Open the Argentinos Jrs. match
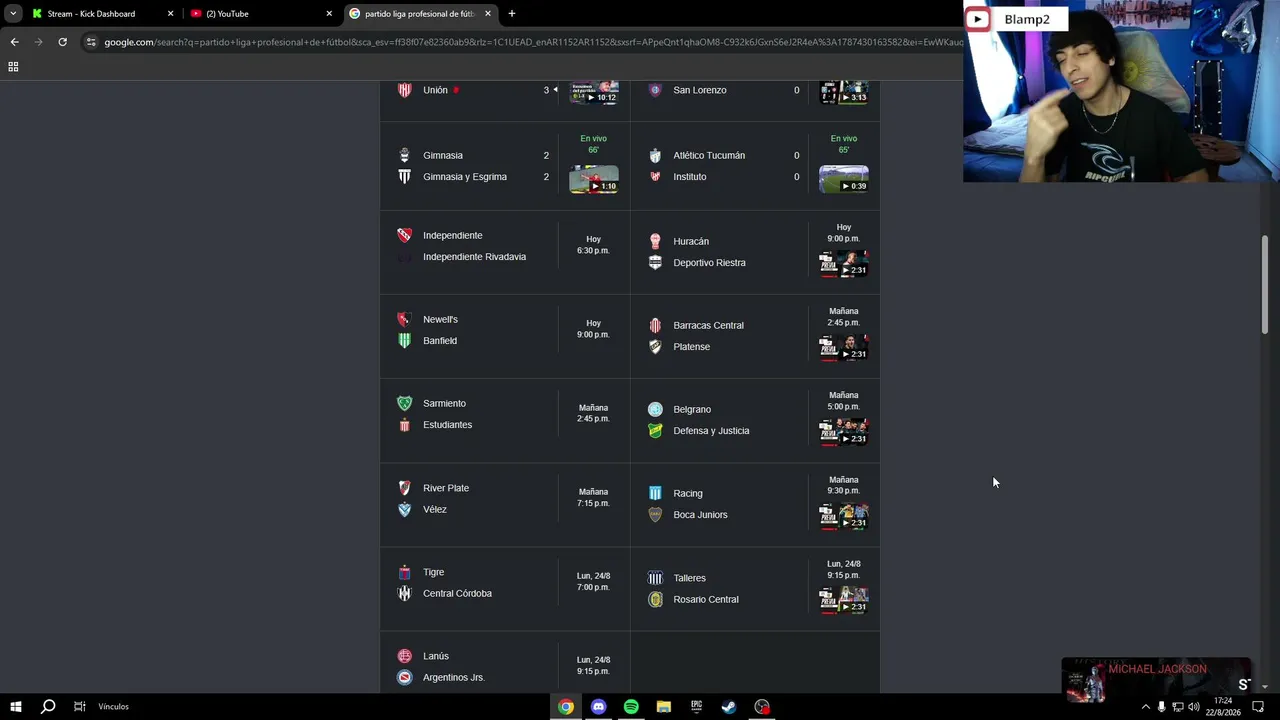This screenshot has width=1280, height=720. pos(505,662)
